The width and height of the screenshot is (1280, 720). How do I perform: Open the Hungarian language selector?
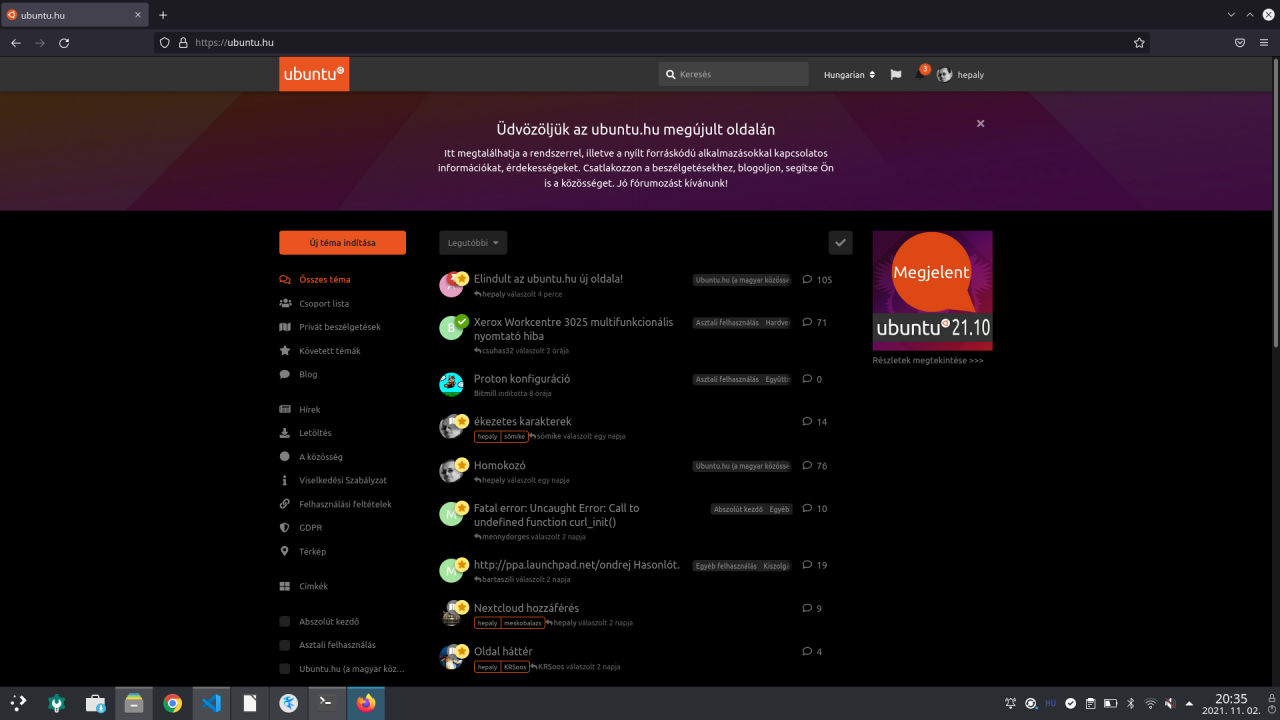pyautogui.click(x=849, y=75)
